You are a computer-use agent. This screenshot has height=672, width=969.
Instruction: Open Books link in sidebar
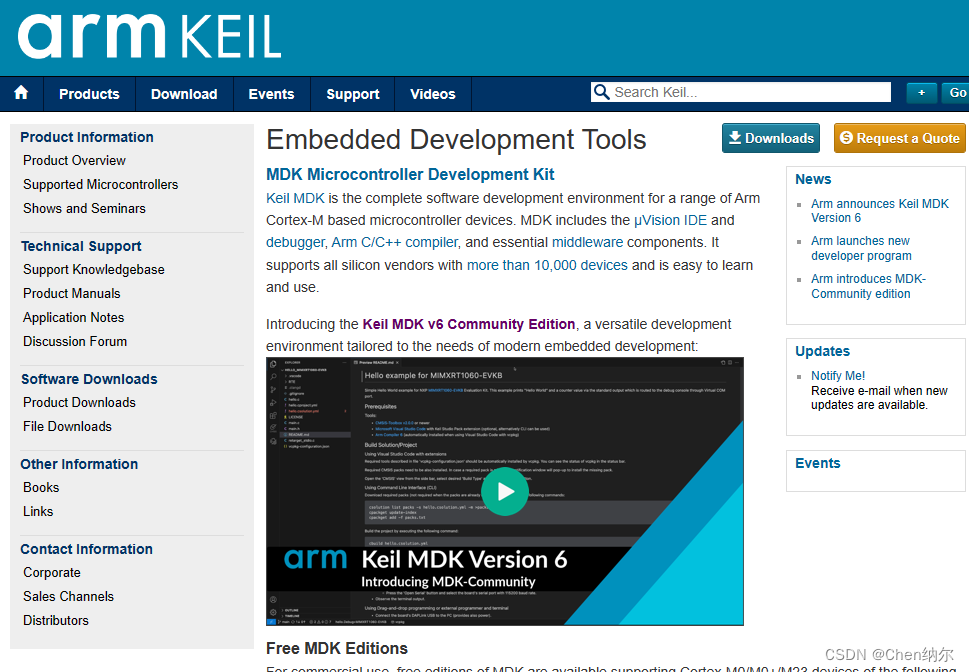click(x=41, y=487)
